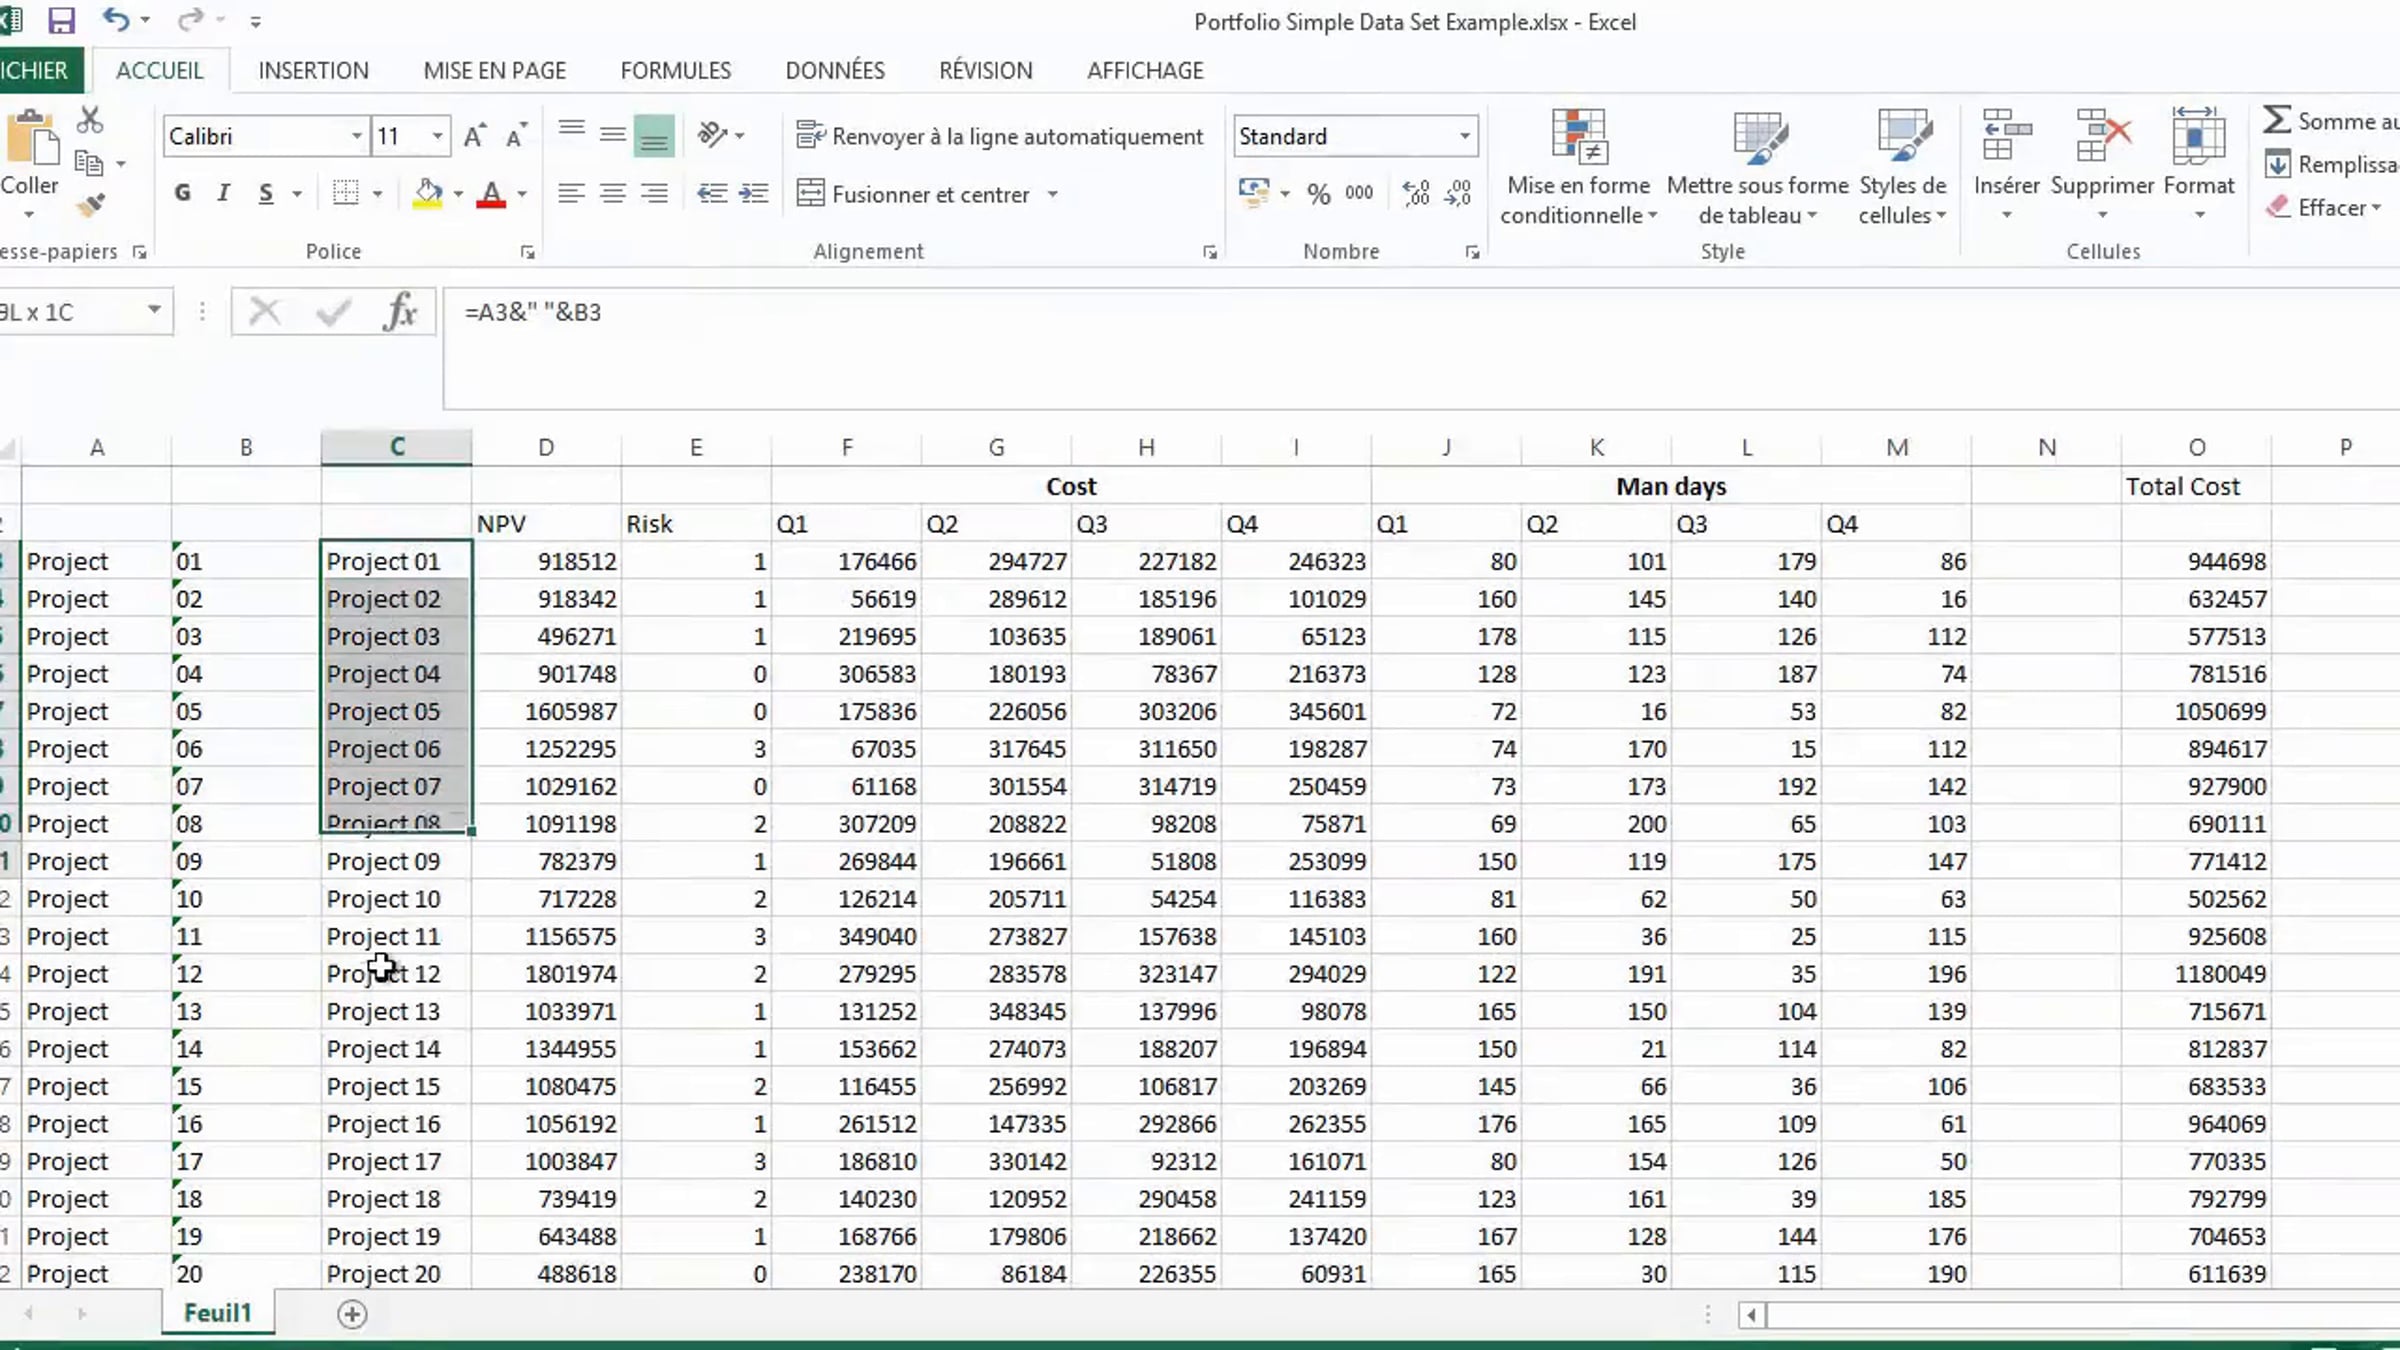Click the Mise en forme conditionnelle button
2400x1350 pixels.
1578,166
